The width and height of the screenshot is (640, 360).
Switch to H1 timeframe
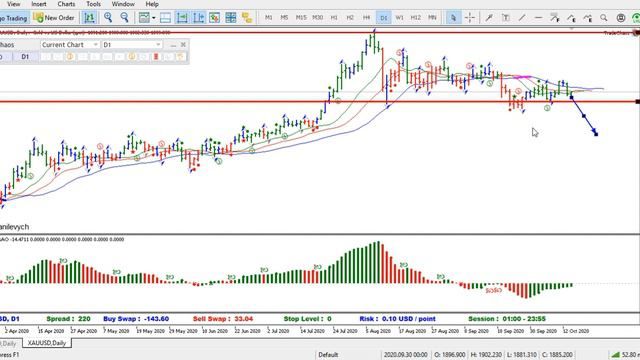click(x=334, y=18)
